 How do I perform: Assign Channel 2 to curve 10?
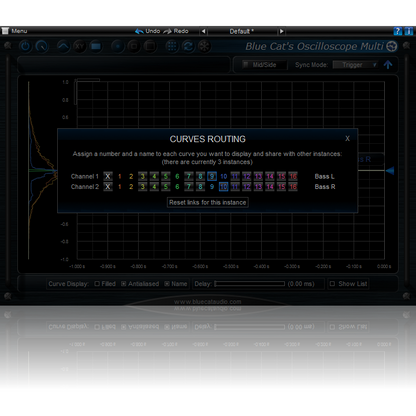(x=224, y=187)
